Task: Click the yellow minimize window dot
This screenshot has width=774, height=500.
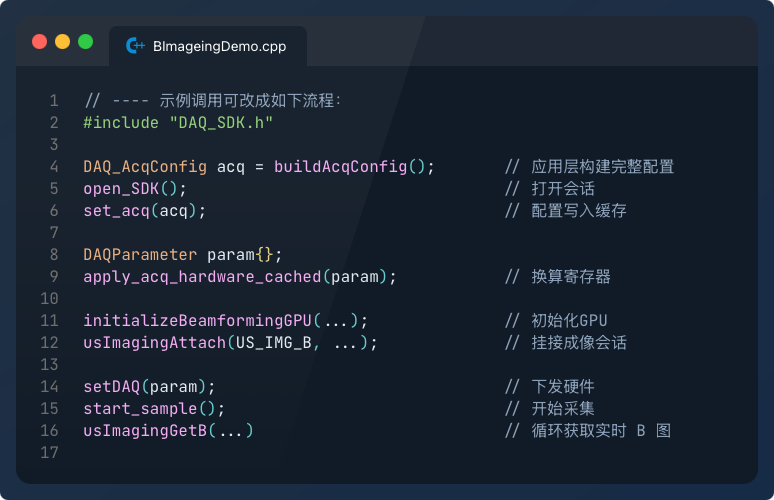Action: coord(63,41)
